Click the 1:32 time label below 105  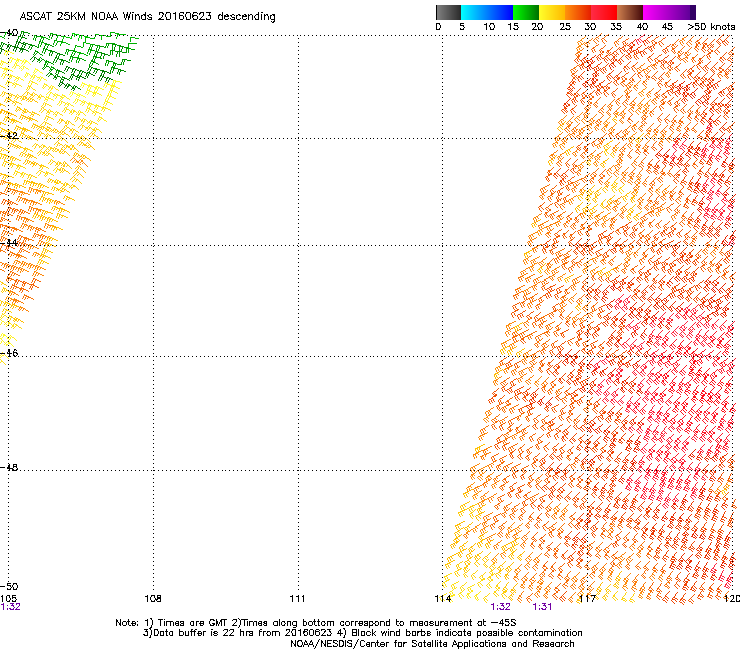[x=10, y=607]
